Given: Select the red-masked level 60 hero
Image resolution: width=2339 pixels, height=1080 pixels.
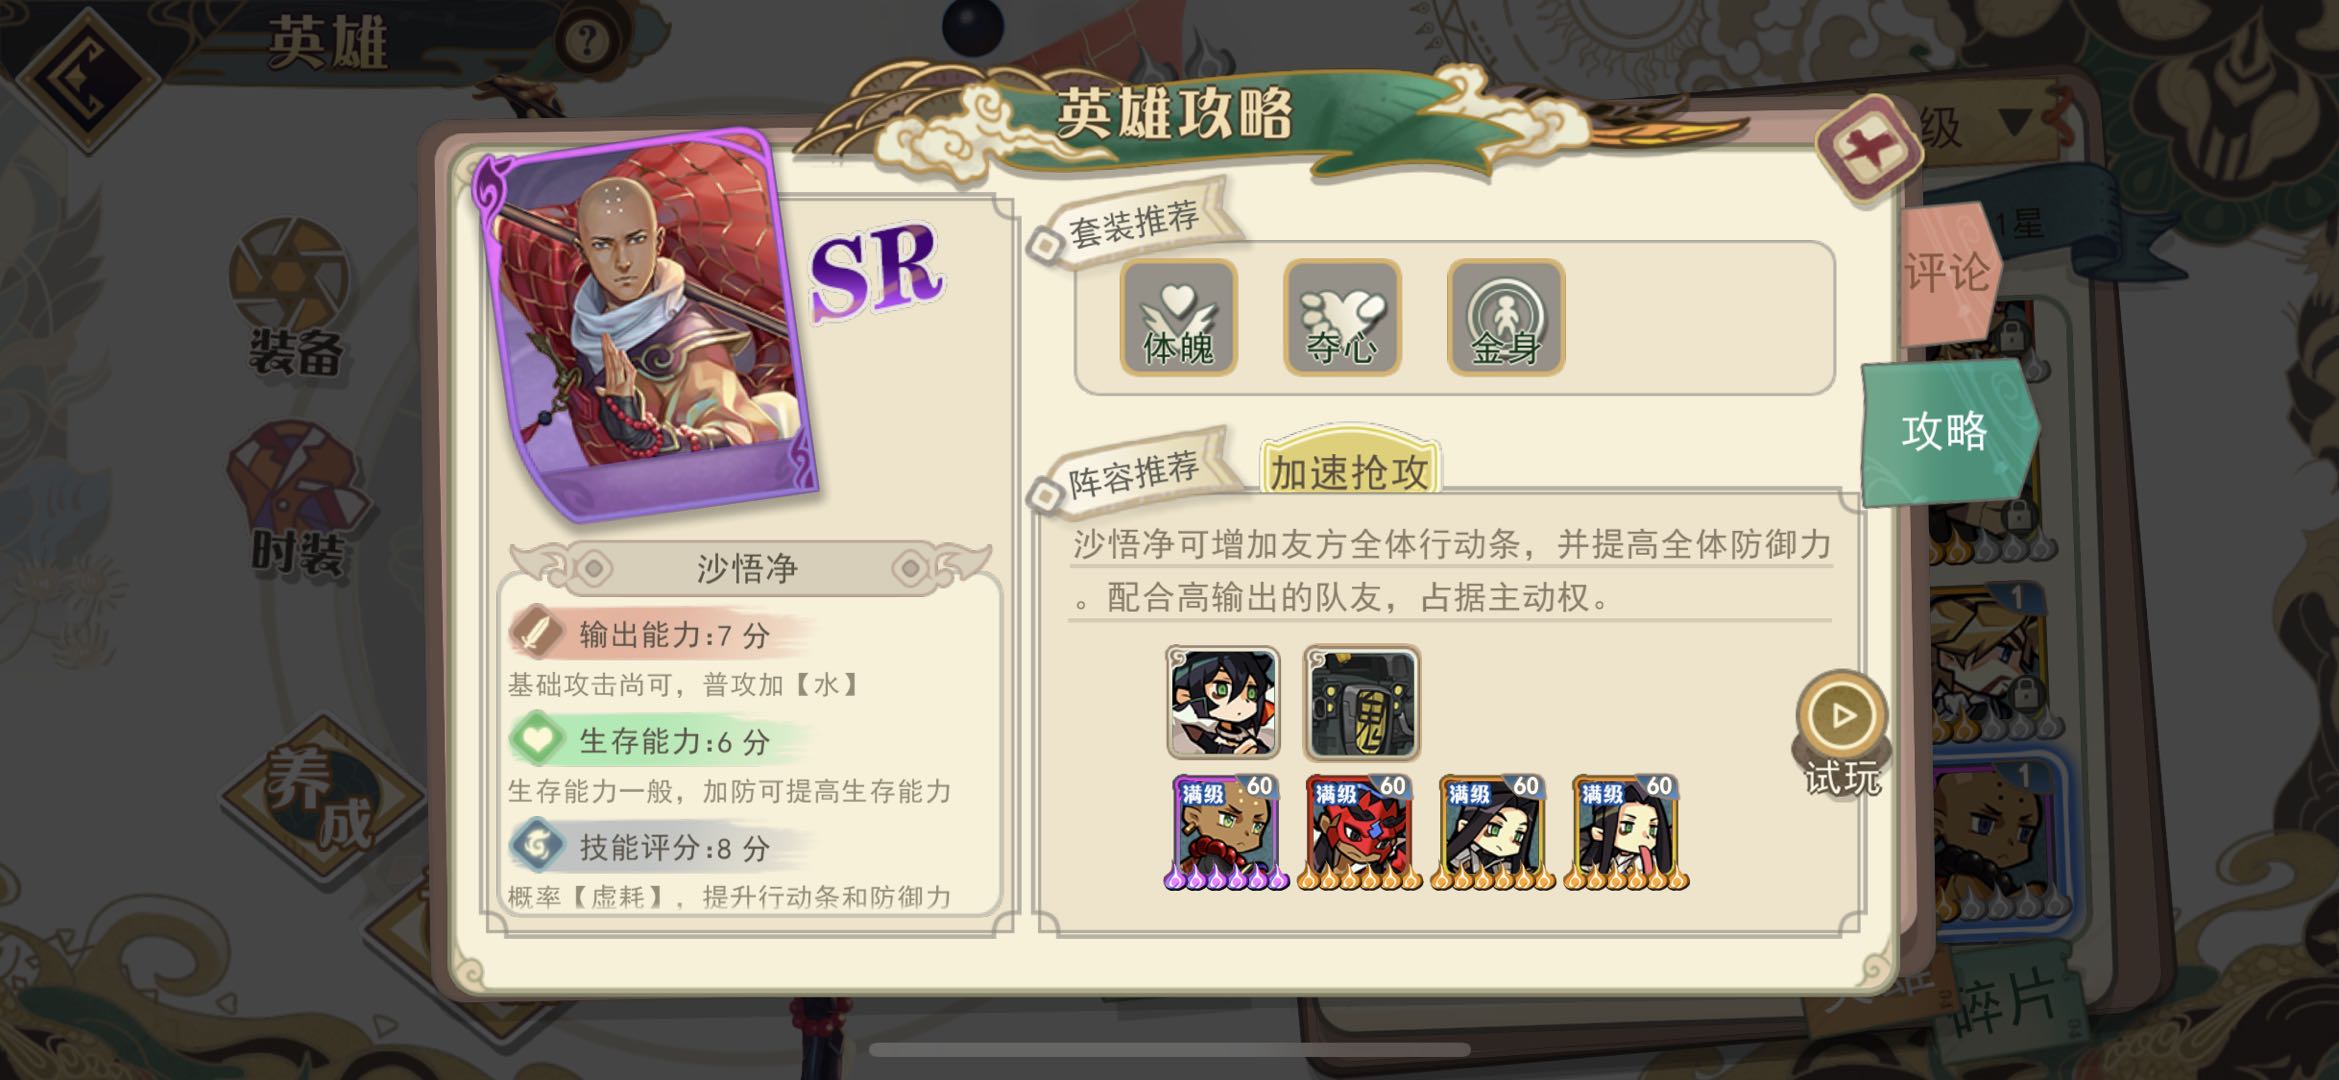Looking at the screenshot, I should tap(1359, 832).
